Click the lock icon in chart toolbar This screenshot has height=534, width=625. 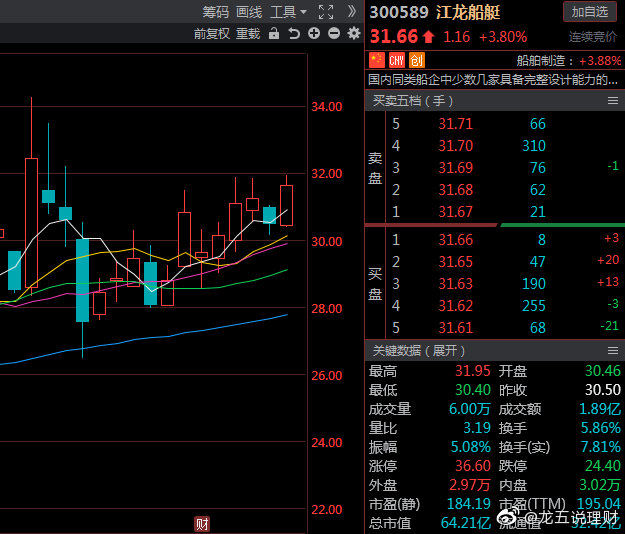point(275,34)
